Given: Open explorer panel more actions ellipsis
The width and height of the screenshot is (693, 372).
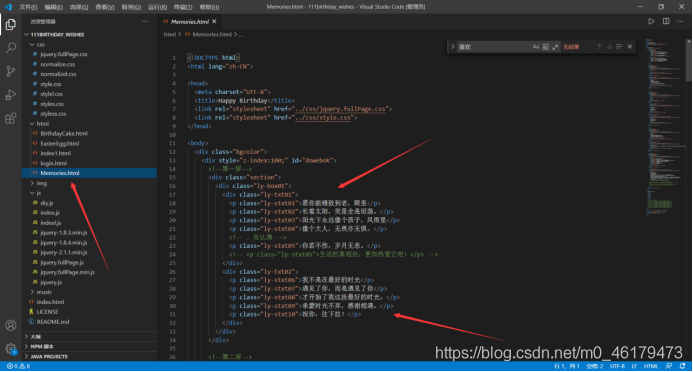Looking at the screenshot, I should (145, 21).
